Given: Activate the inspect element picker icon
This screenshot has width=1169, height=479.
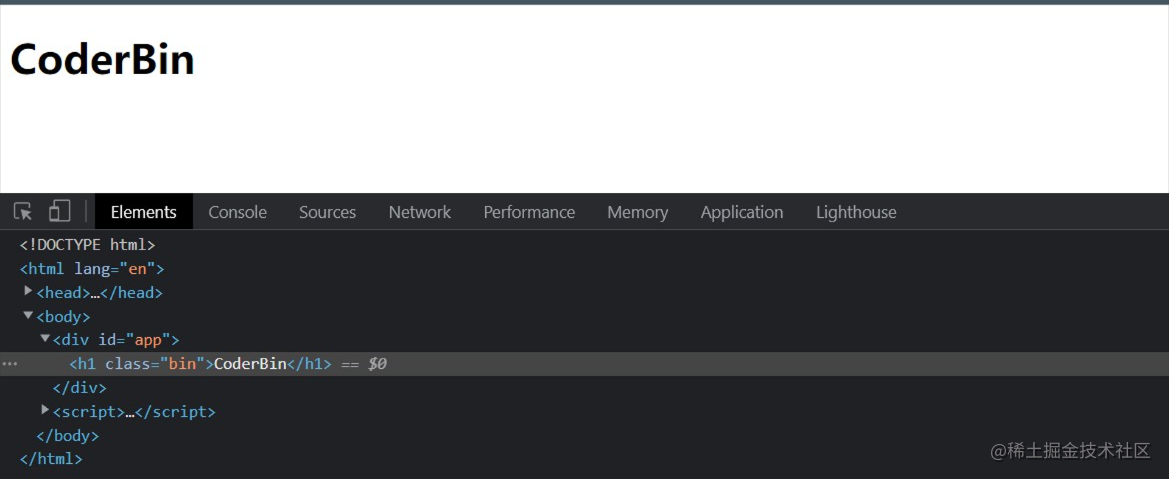Looking at the screenshot, I should [23, 212].
